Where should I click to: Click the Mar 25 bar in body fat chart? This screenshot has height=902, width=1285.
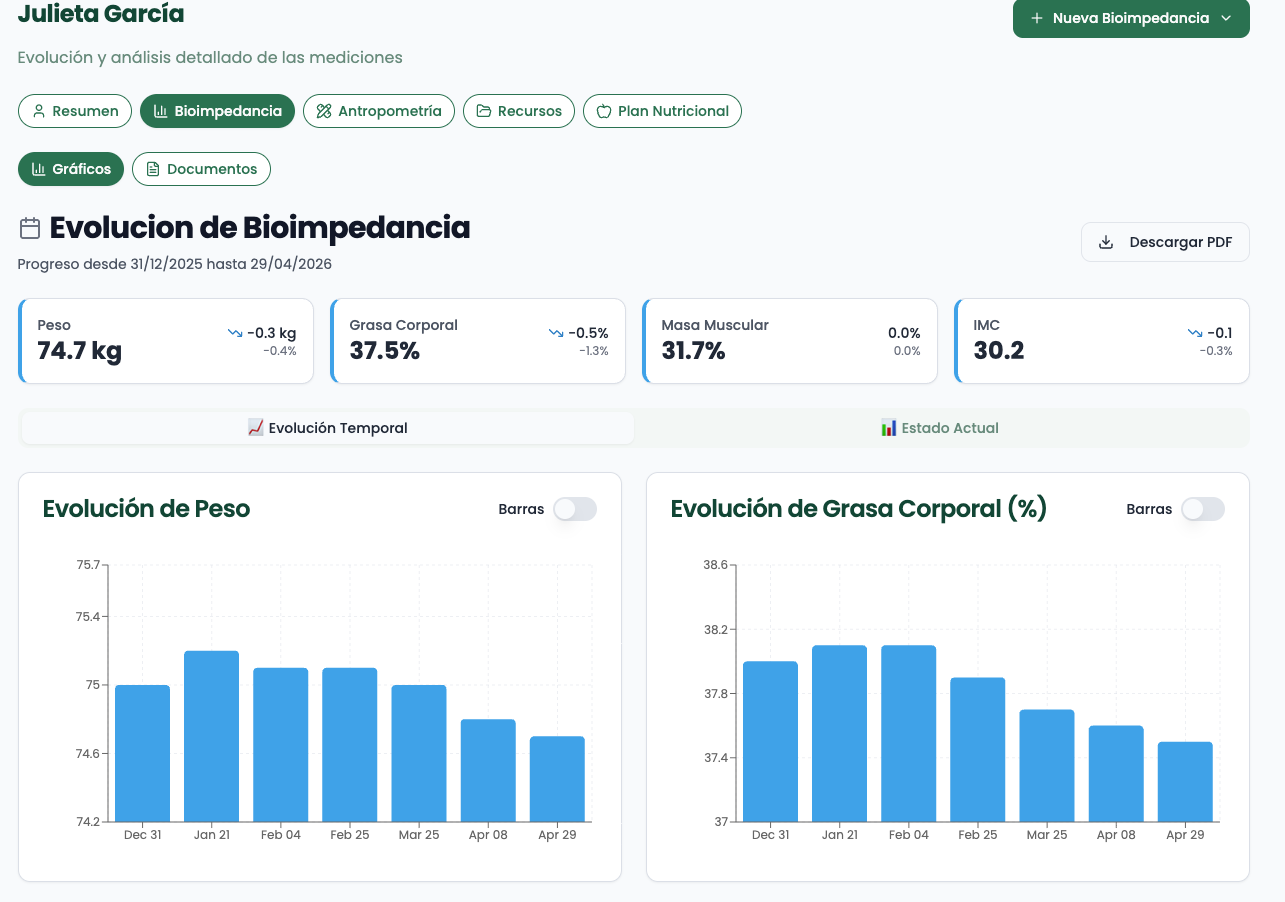[x=1046, y=766]
